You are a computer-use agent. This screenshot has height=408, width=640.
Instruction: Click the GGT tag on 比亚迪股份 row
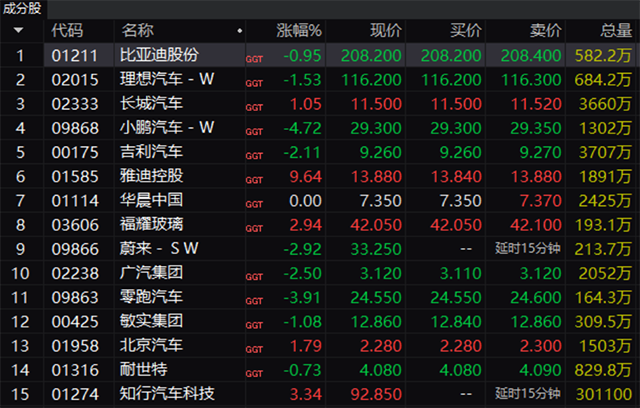254,60
